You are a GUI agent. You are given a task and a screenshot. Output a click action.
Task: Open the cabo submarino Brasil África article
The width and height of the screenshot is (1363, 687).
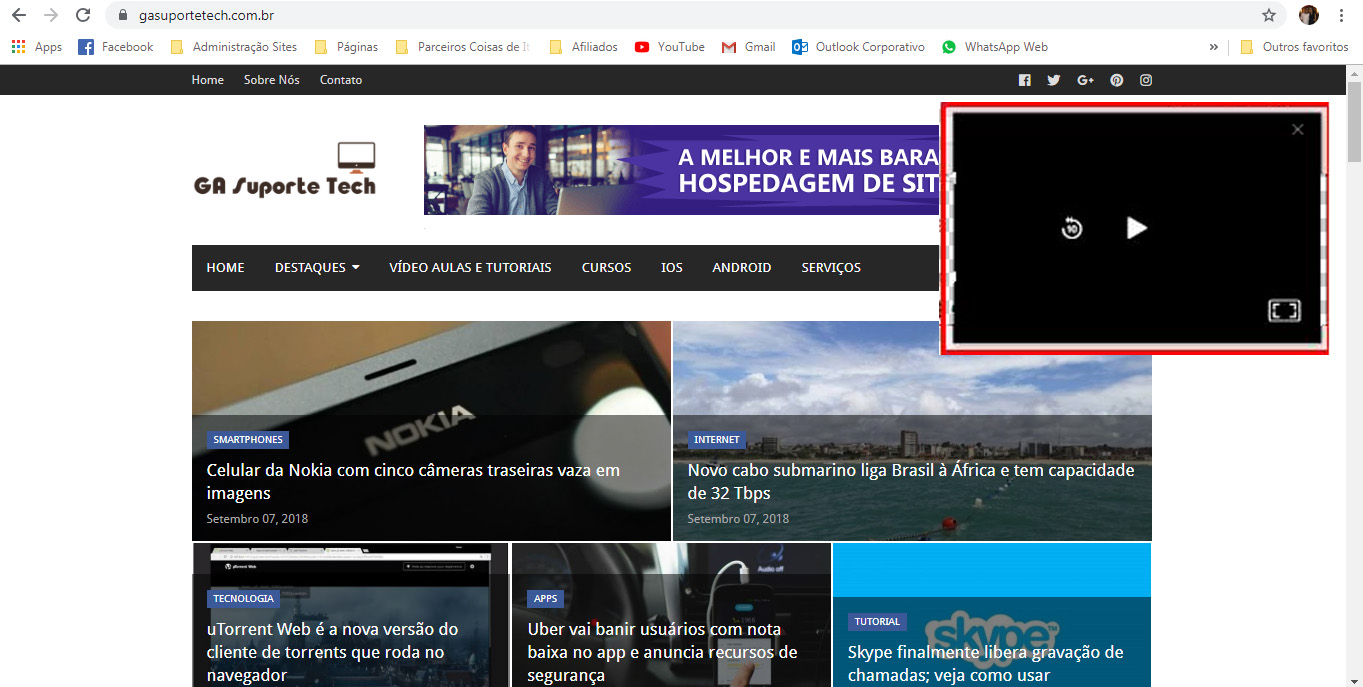[911, 482]
